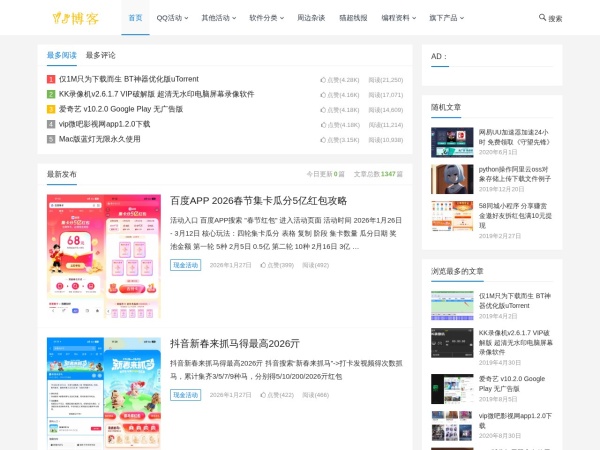
Task: Like the 百度APP 春节集卡 article
Action: [277, 265]
